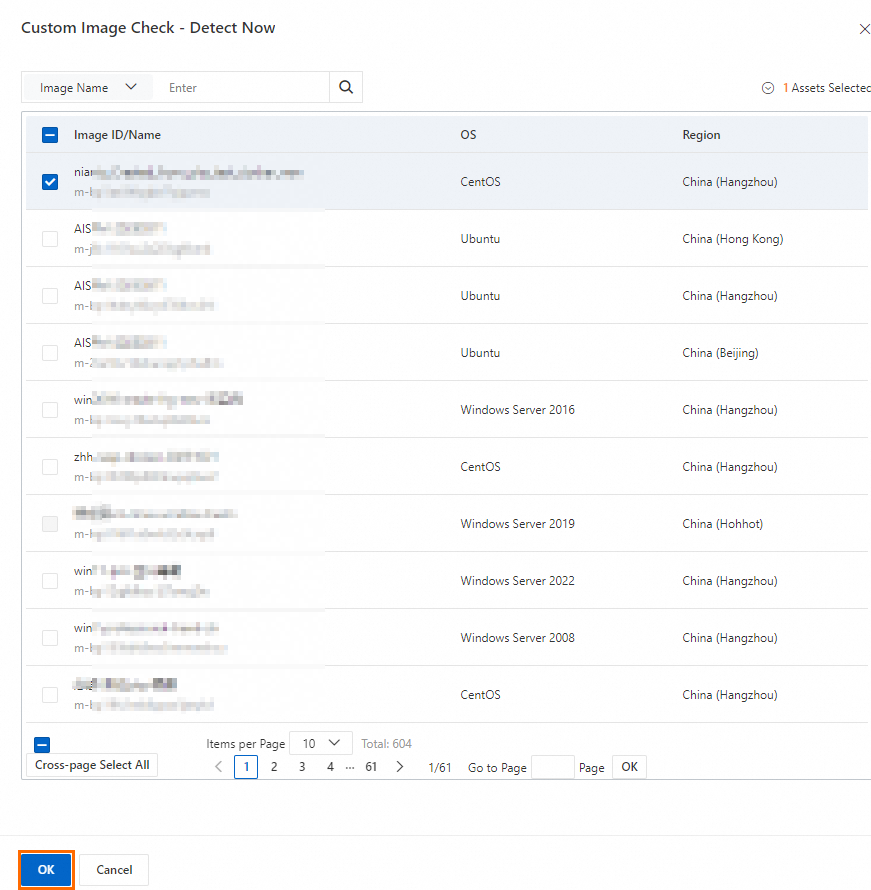Click Cross-page Select All button

click(92, 765)
